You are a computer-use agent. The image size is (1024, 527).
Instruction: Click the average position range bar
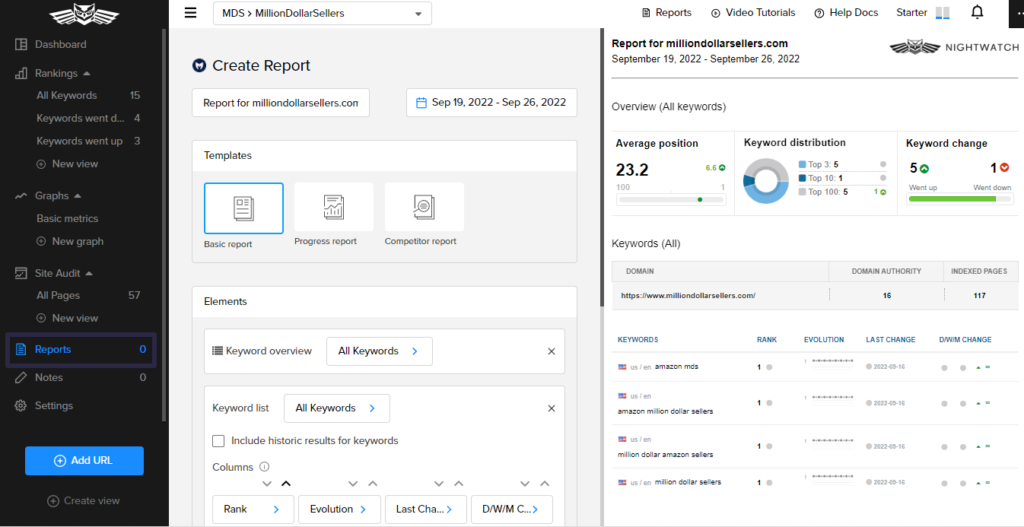[x=671, y=199]
